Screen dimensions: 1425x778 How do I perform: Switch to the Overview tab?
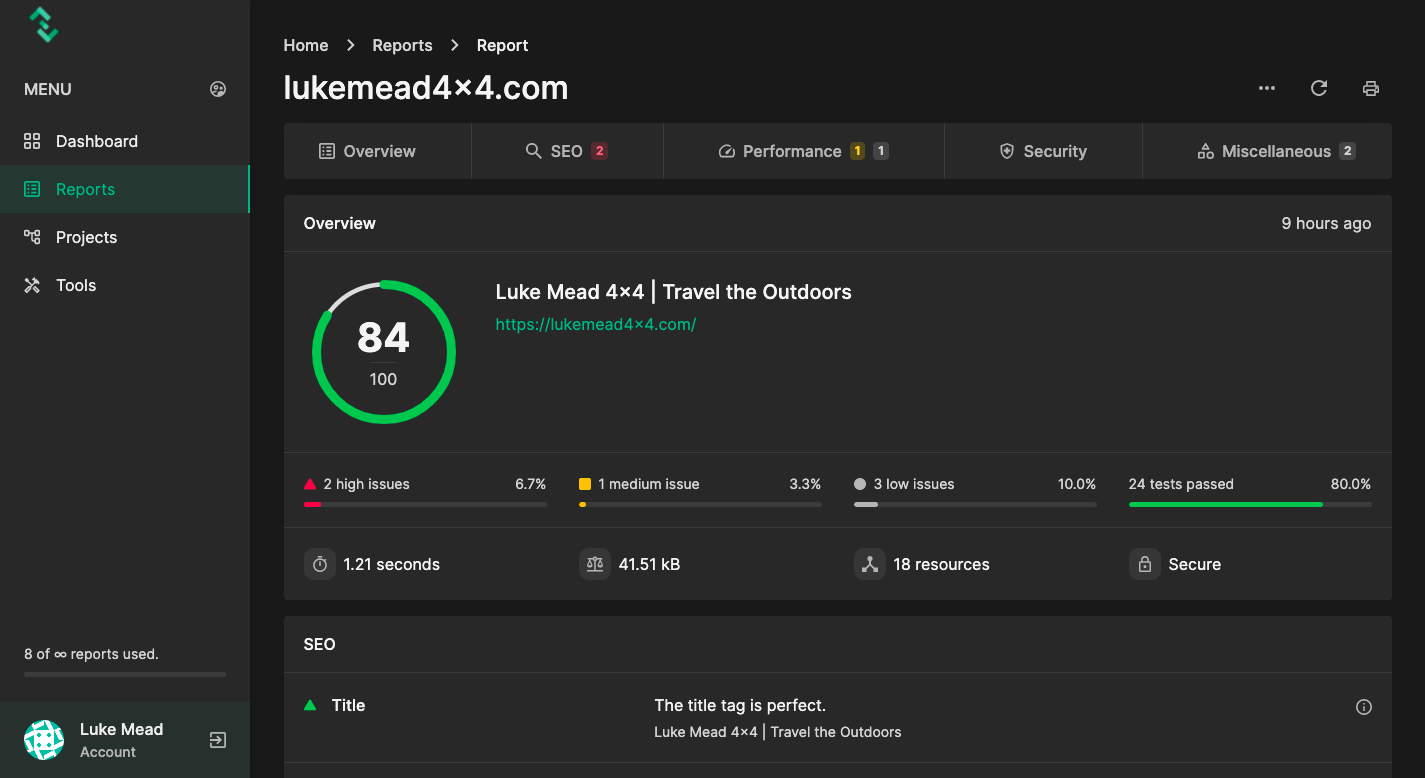[378, 151]
